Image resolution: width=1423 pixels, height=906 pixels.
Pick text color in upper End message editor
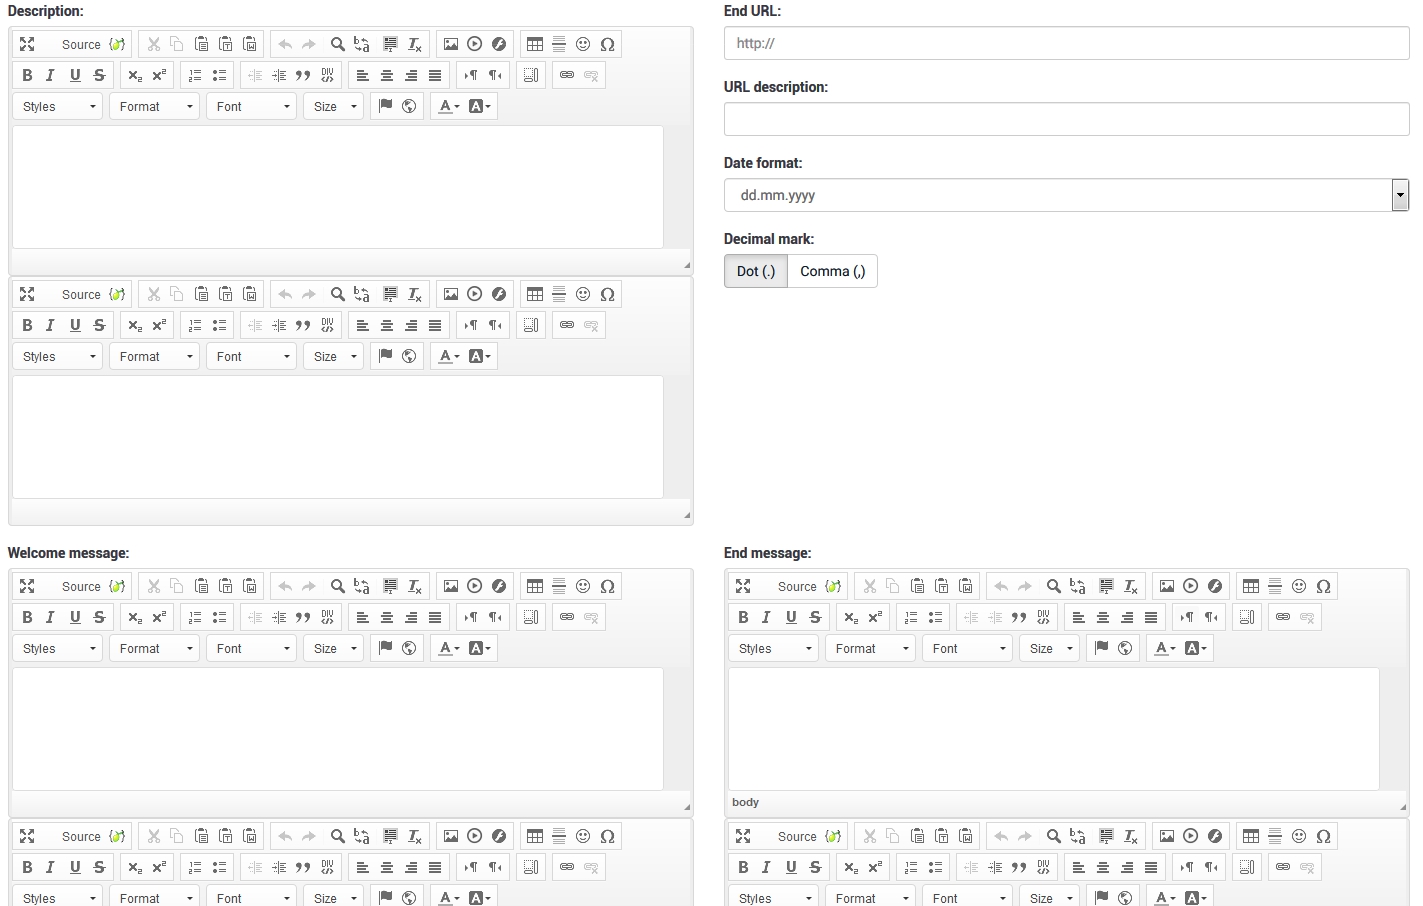click(1164, 648)
